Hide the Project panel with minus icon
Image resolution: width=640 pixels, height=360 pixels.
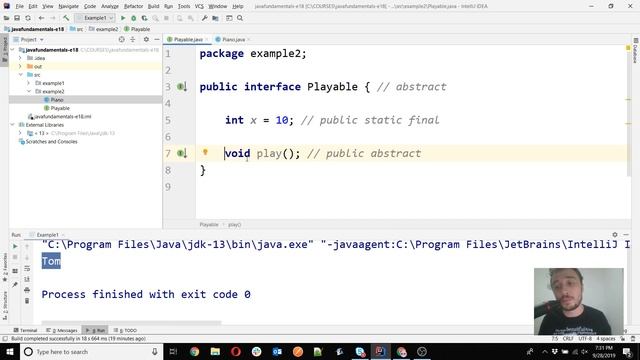[157, 40]
